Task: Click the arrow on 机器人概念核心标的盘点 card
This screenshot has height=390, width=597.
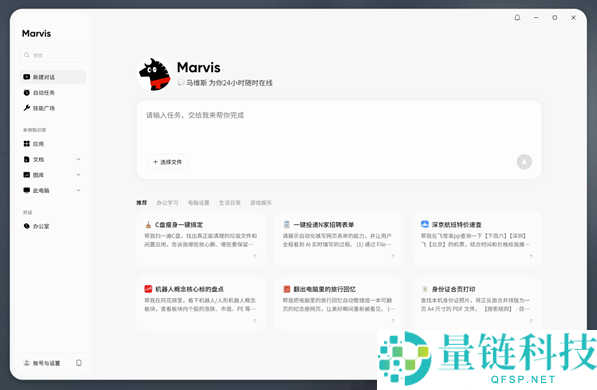Action: (255, 321)
